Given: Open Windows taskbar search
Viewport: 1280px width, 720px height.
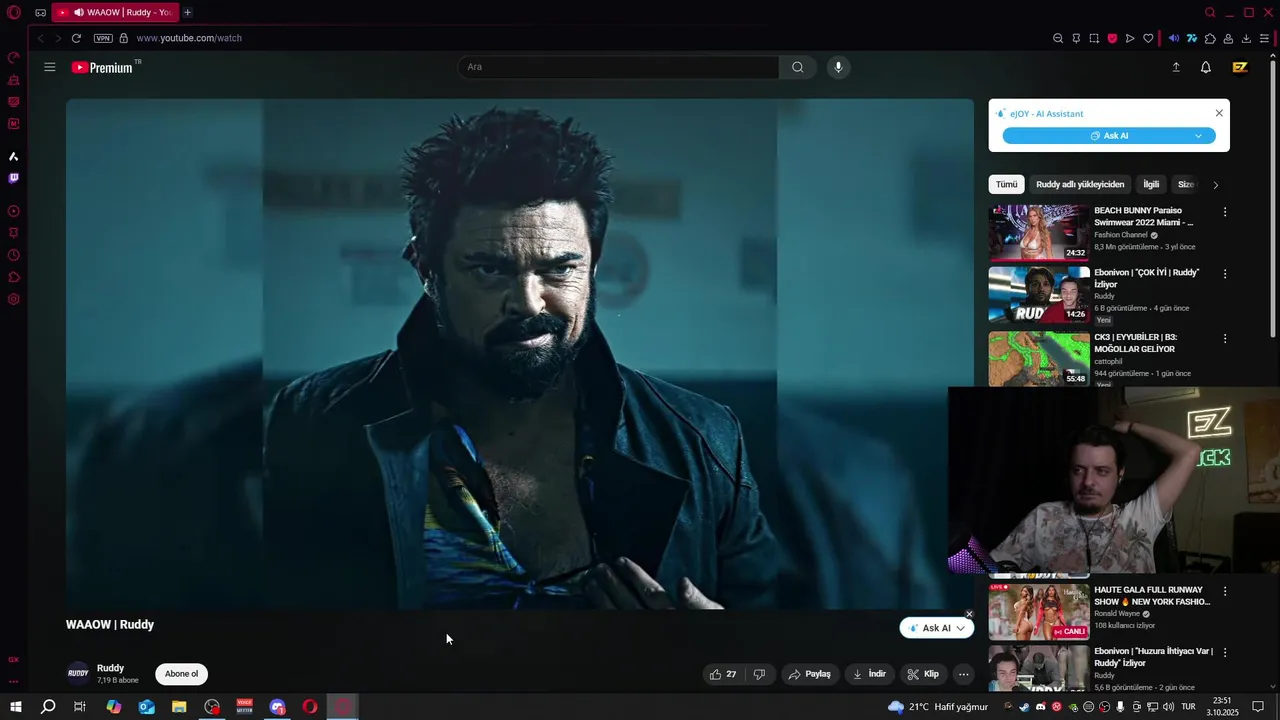Looking at the screenshot, I should (48, 707).
